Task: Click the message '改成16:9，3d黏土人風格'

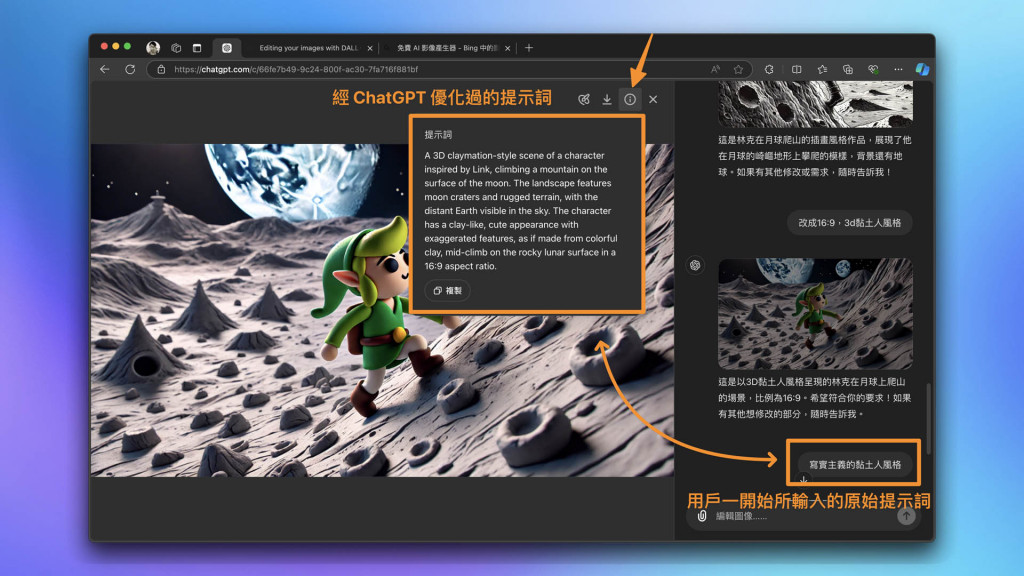Action: (849, 223)
